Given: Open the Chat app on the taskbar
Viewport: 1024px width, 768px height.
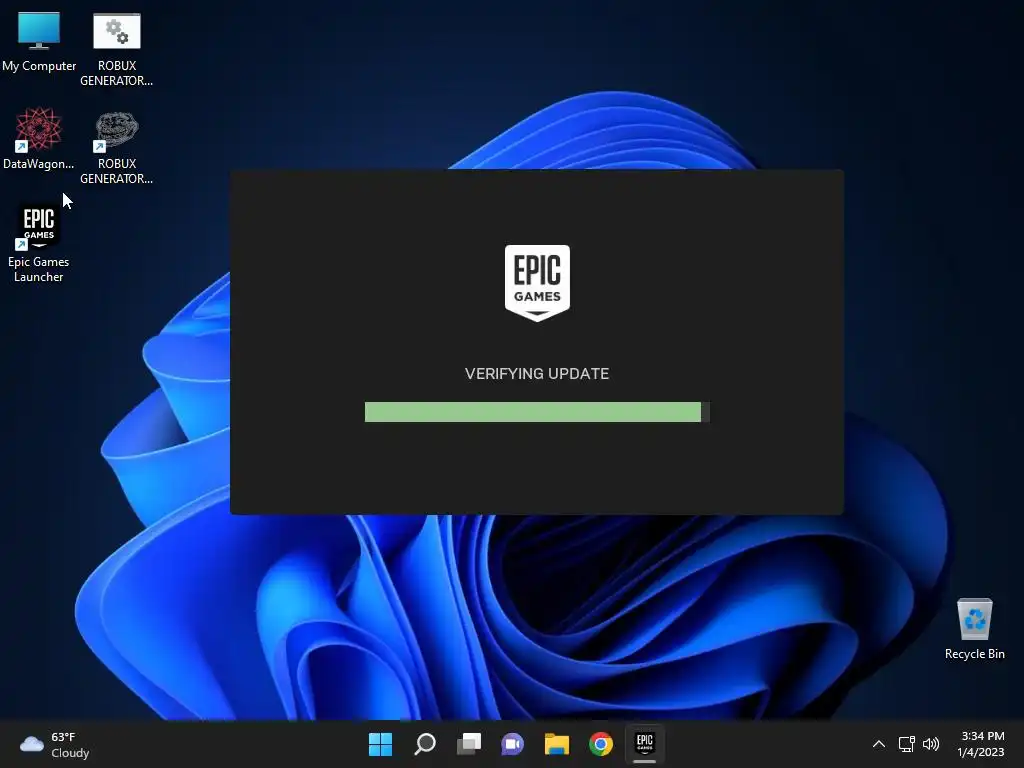Looking at the screenshot, I should 513,744.
